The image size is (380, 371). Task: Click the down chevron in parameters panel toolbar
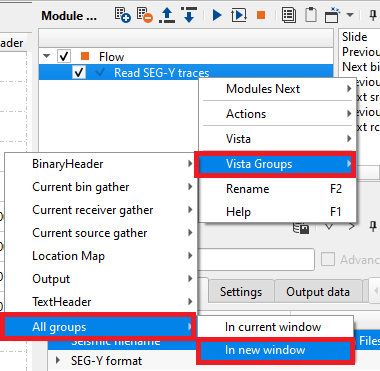(329, 227)
